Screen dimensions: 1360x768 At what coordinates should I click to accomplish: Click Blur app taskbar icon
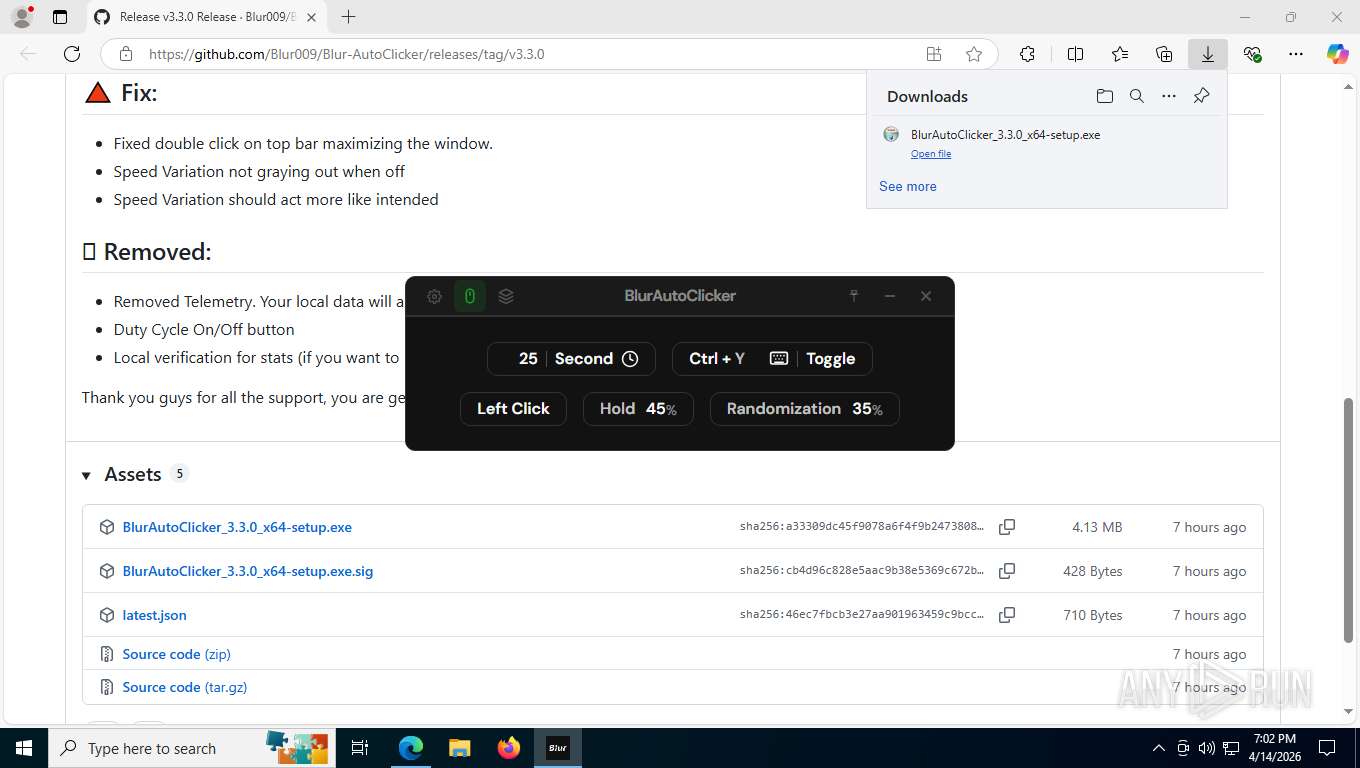[558, 748]
